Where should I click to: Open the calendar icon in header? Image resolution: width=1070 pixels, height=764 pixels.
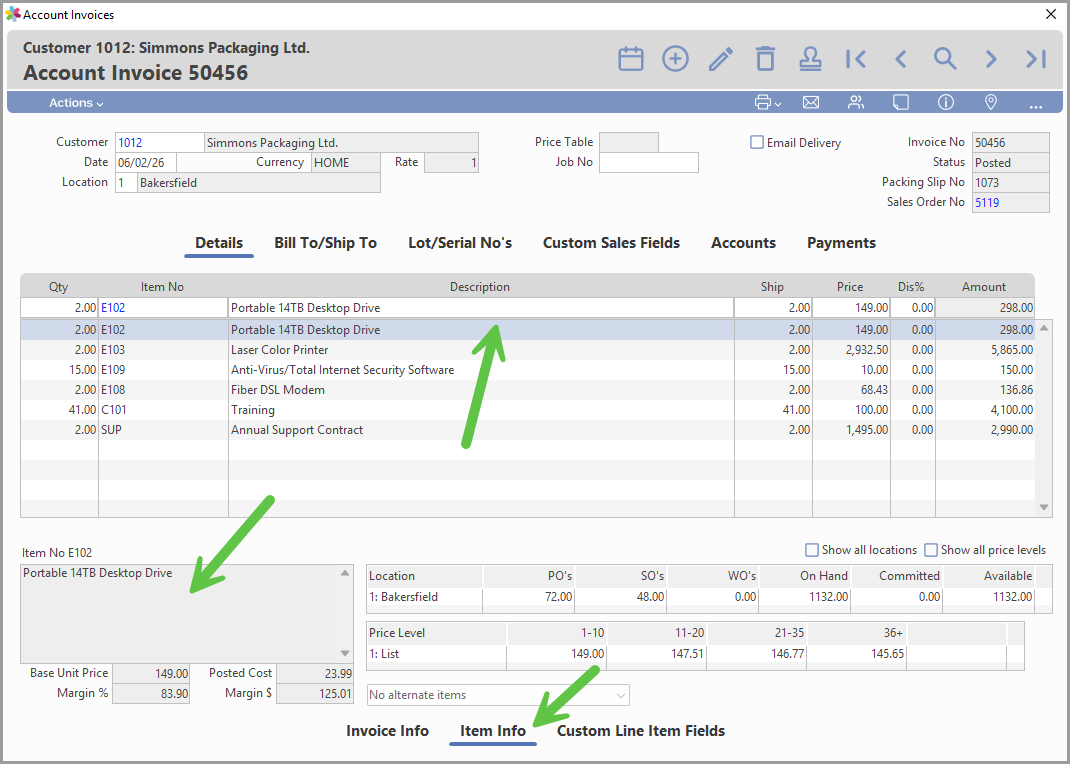(x=631, y=59)
